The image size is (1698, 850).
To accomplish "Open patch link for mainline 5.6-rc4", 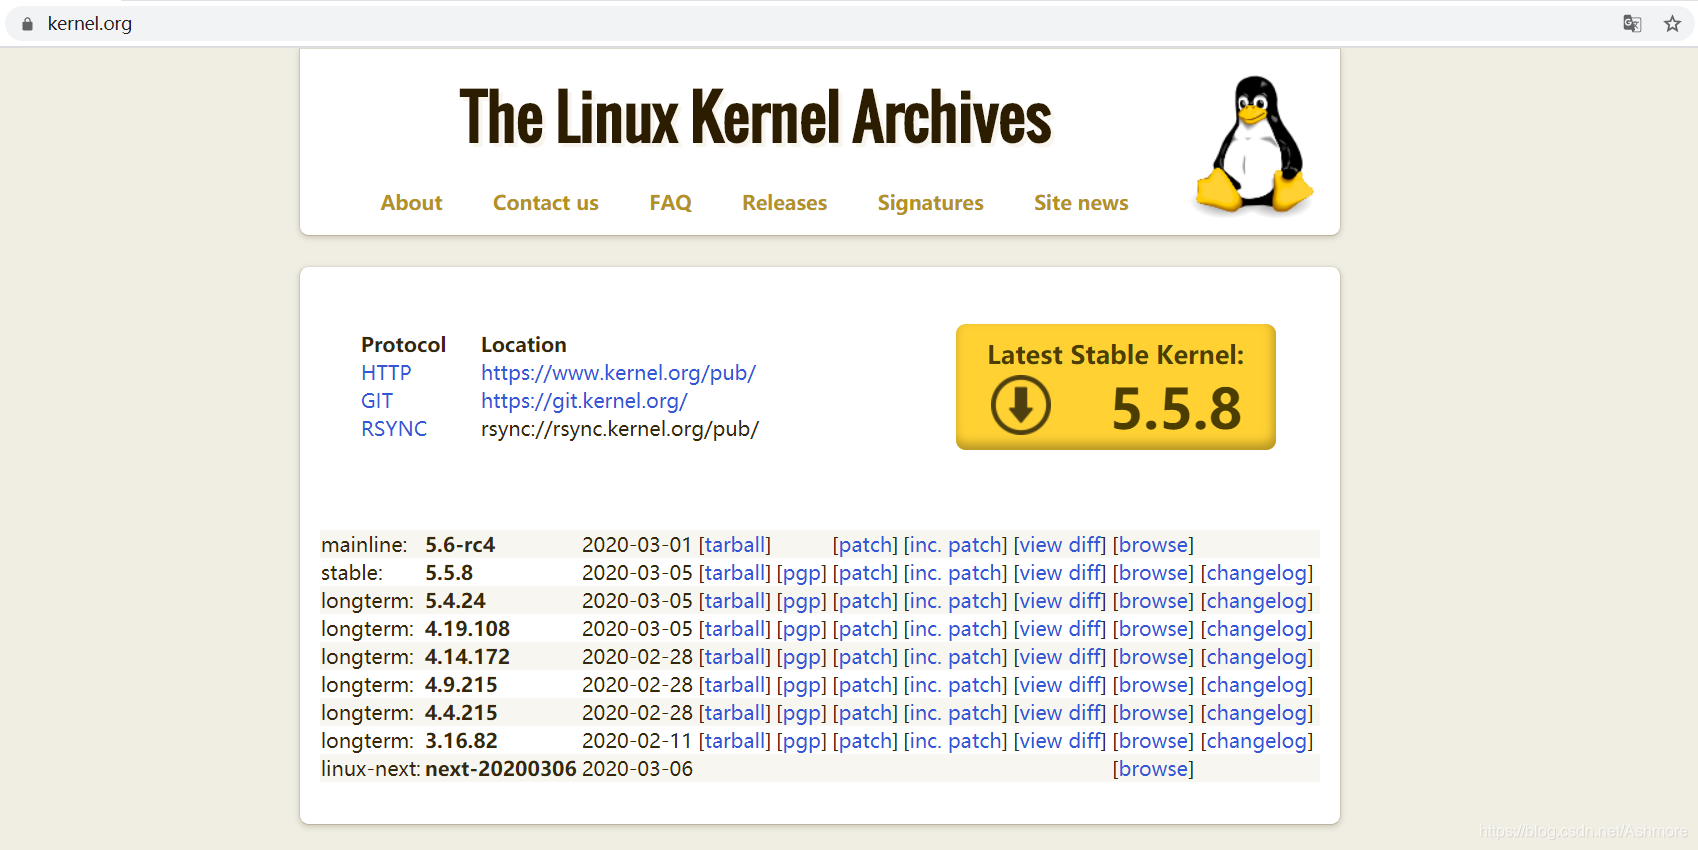I will tap(865, 545).
